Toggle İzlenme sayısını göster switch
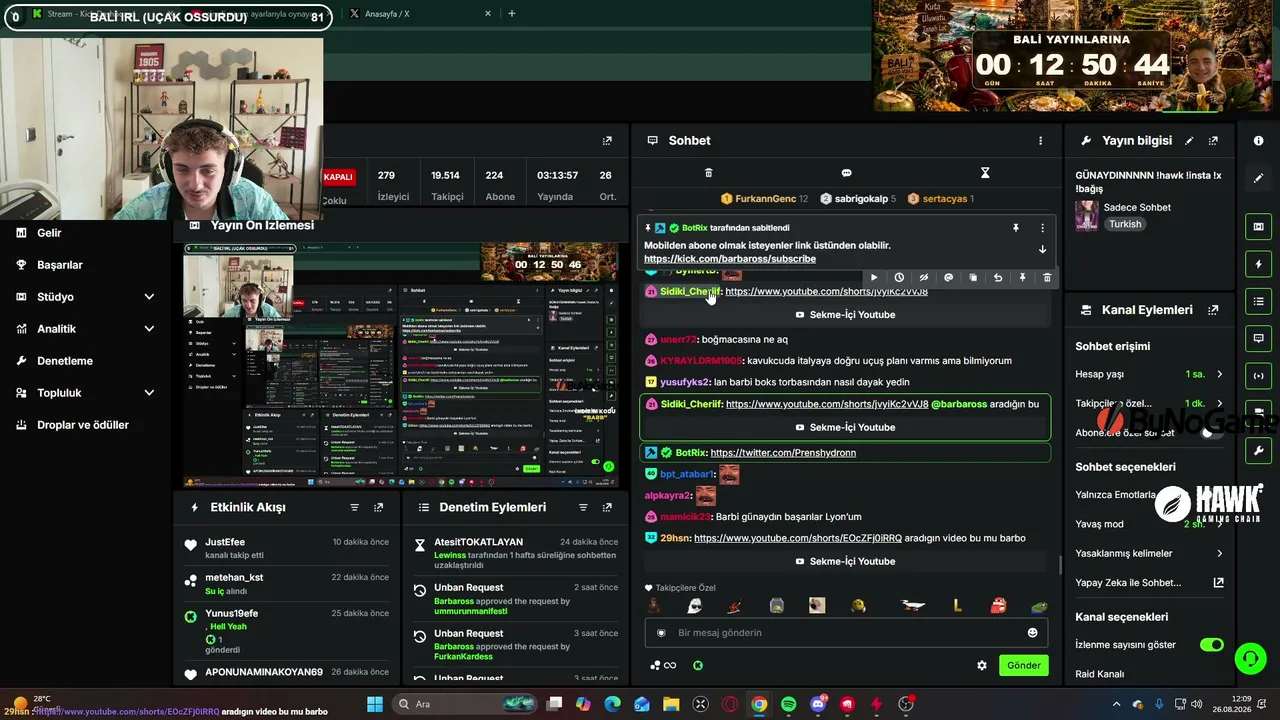Screen dimensions: 1280x720 [x=1212, y=645]
